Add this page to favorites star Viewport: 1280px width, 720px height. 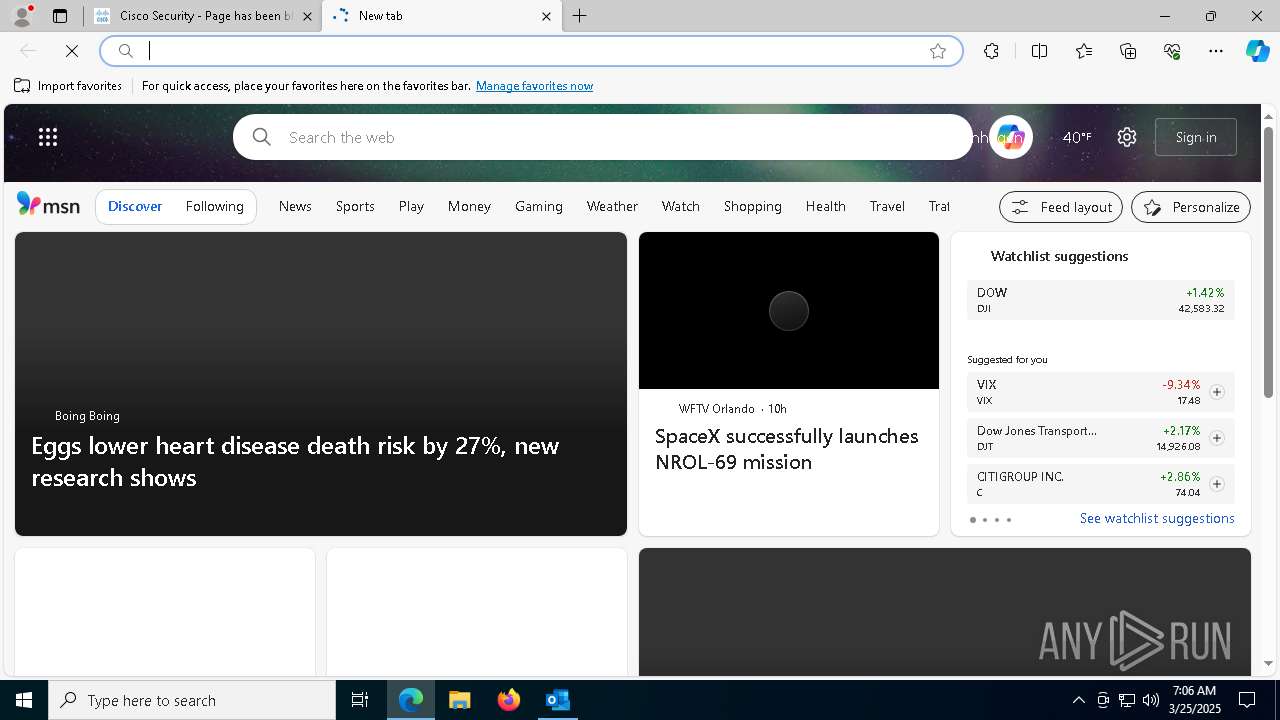[x=938, y=51]
